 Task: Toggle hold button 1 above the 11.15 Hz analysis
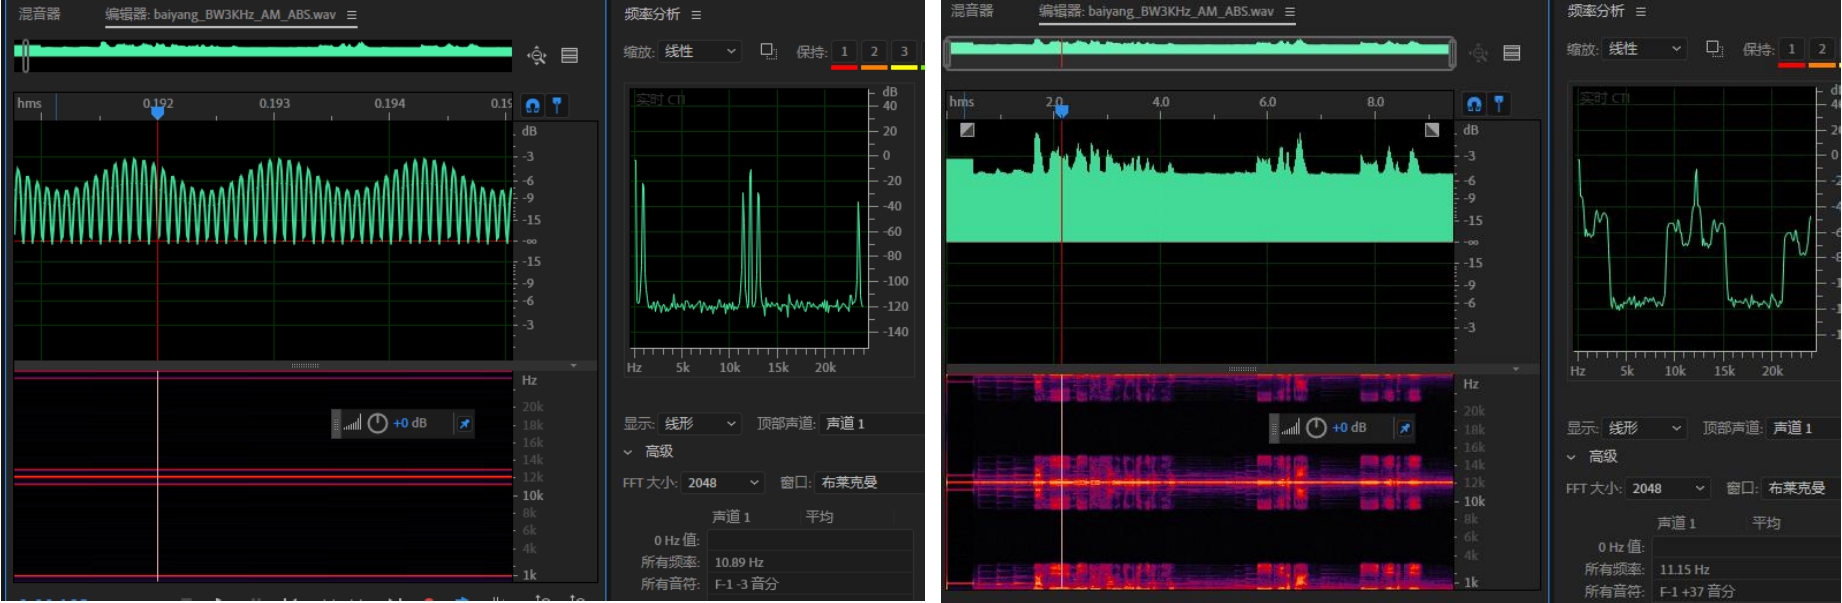1791,49
